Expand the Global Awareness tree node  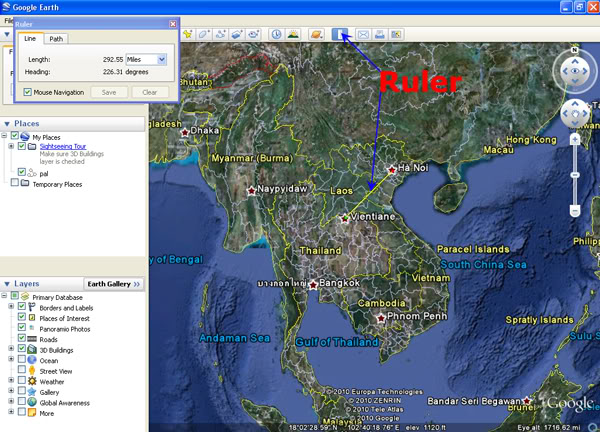[x=11, y=401]
